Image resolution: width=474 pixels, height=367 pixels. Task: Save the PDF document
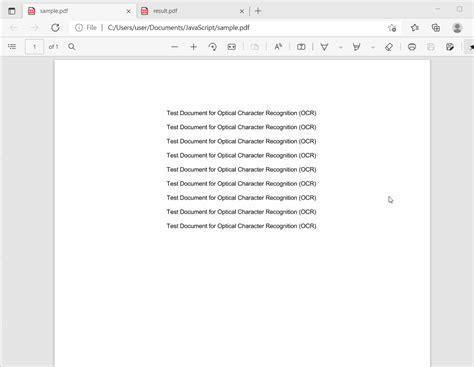(431, 47)
